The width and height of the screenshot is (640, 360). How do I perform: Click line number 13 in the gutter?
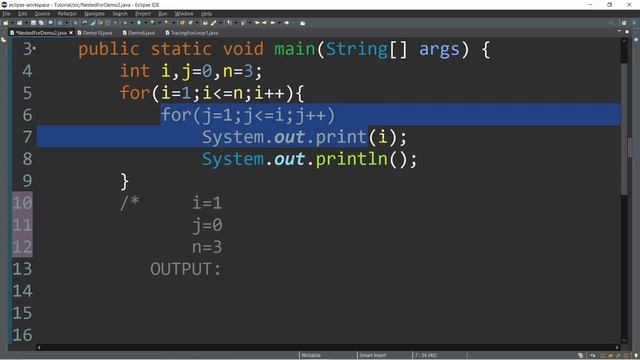(x=22, y=269)
